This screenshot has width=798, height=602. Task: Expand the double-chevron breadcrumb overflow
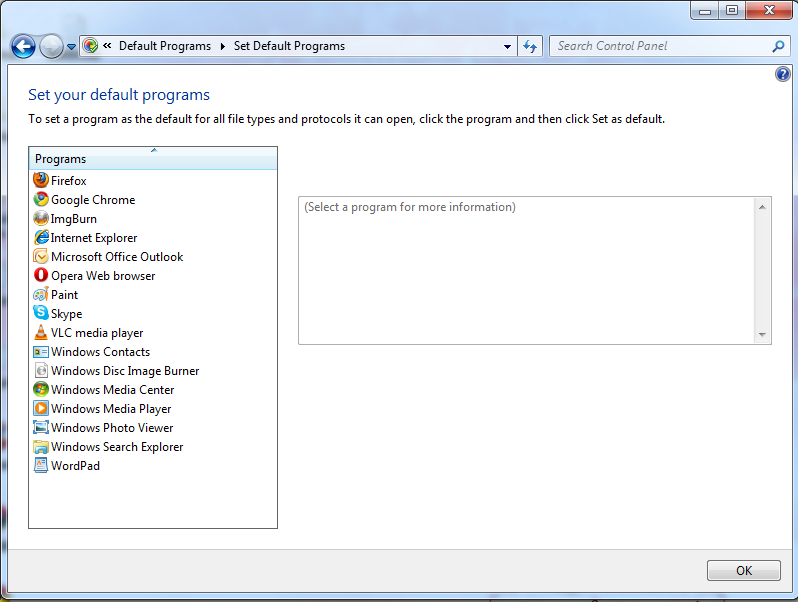[x=107, y=46]
